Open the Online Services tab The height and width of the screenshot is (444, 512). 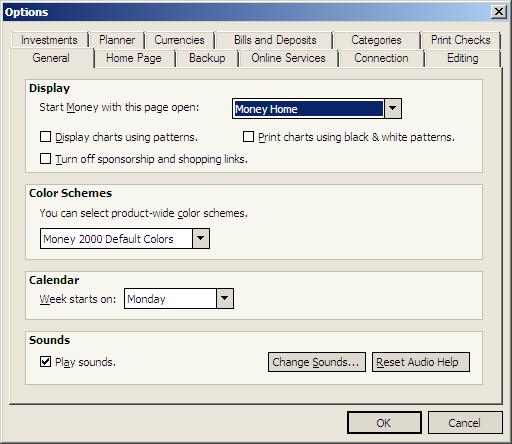[288, 58]
